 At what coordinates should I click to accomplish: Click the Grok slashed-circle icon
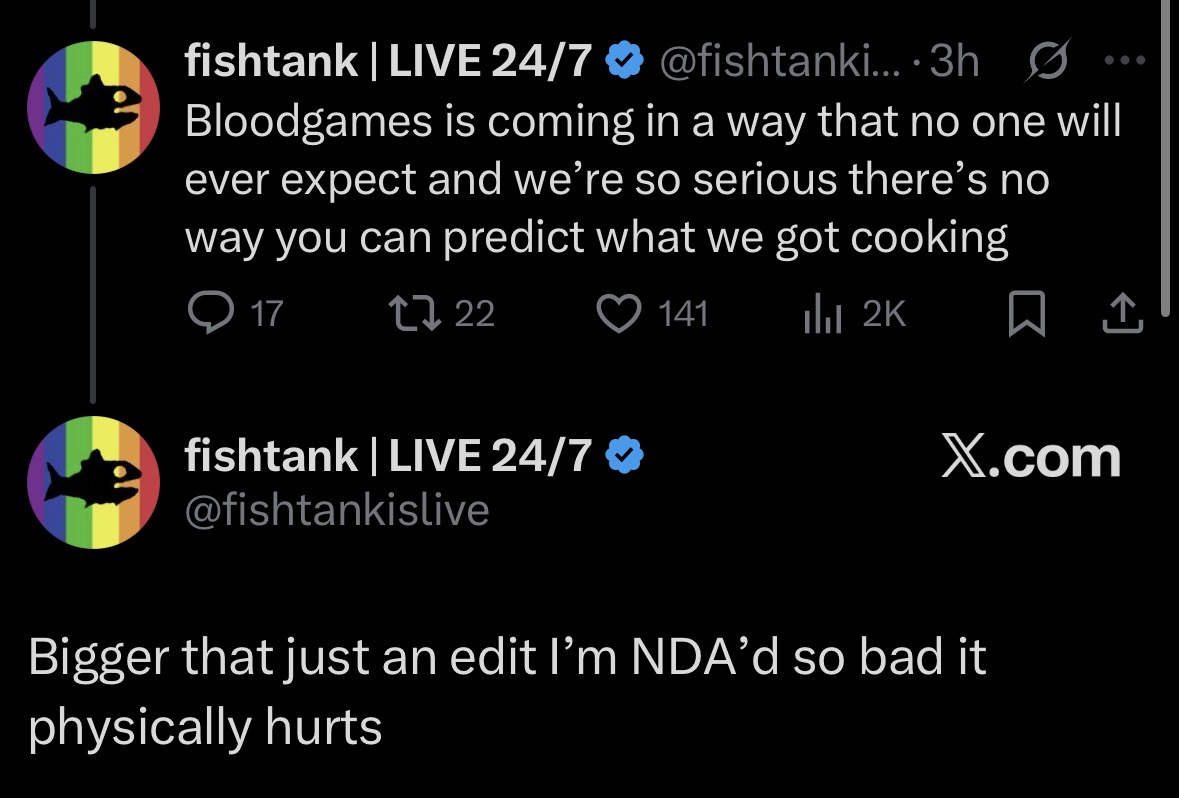(x=1047, y=60)
